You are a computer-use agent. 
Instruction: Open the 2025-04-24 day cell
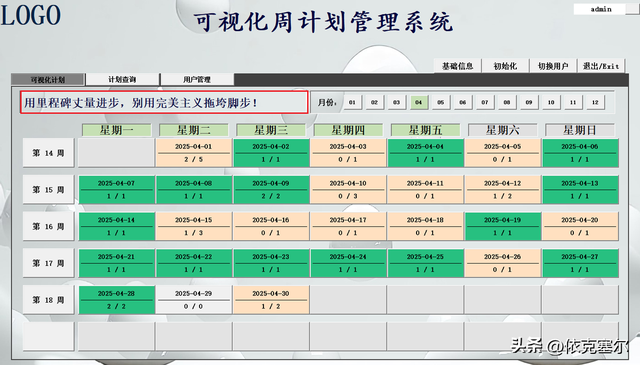coord(348,263)
